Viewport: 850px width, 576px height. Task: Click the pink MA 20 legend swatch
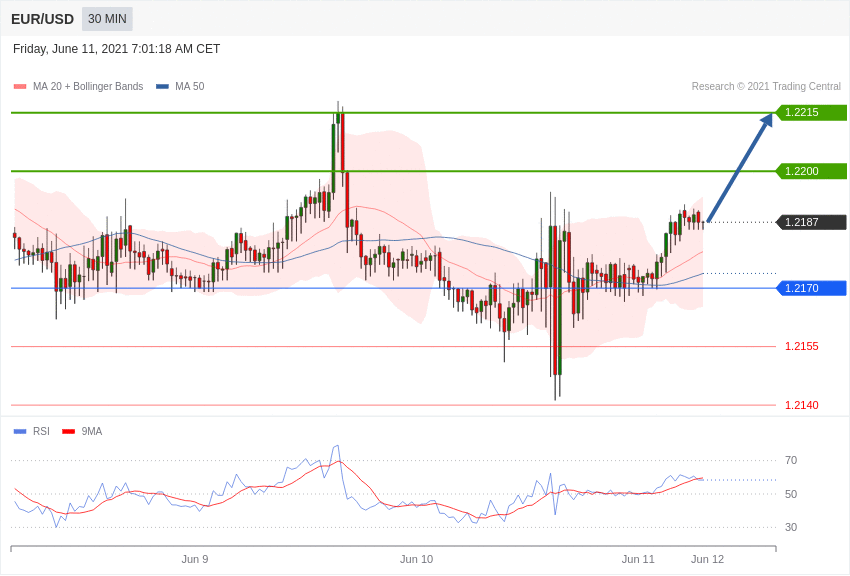(x=20, y=87)
